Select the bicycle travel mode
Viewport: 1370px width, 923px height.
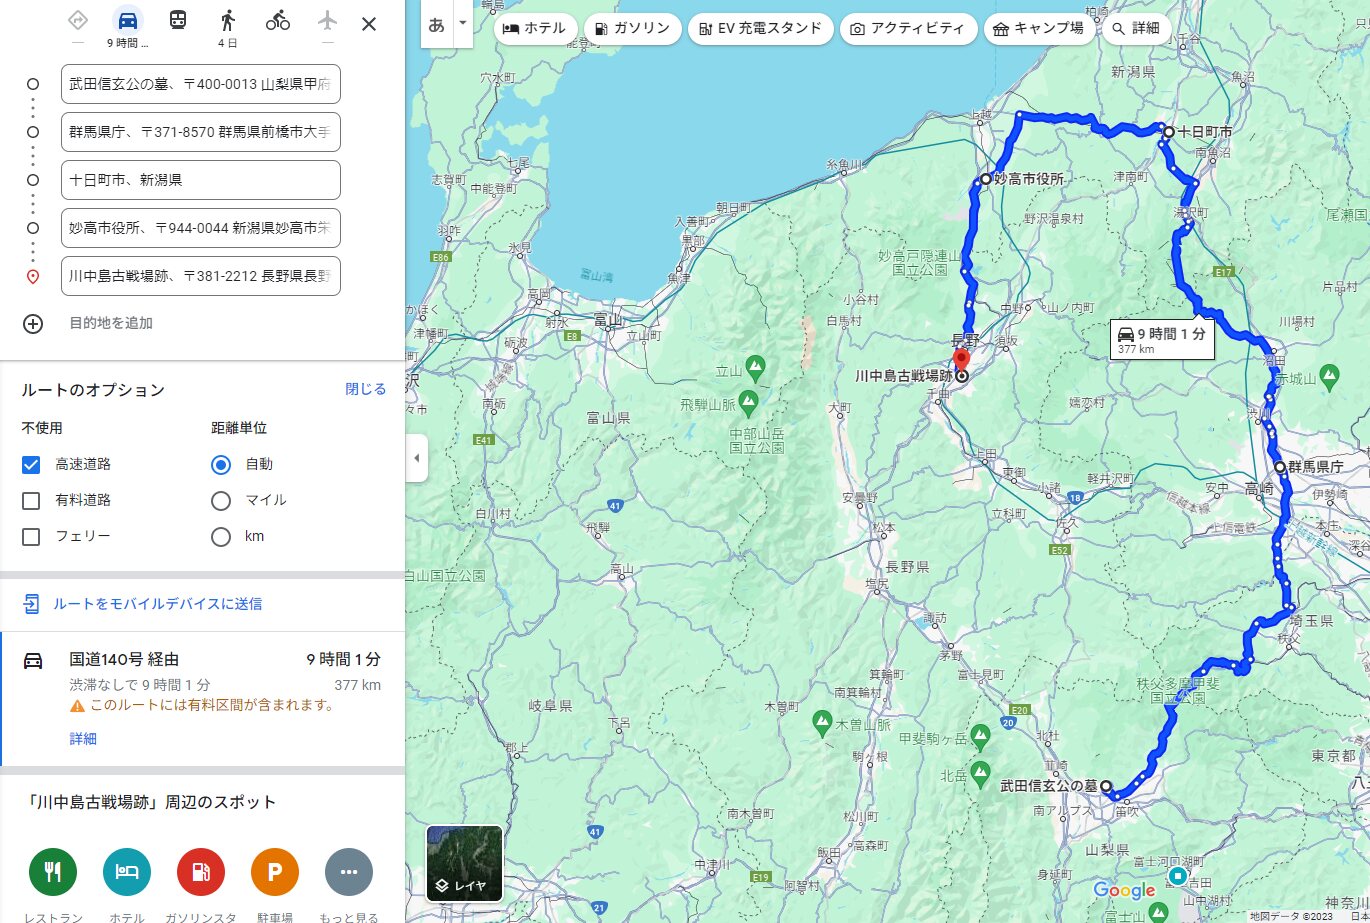(278, 21)
